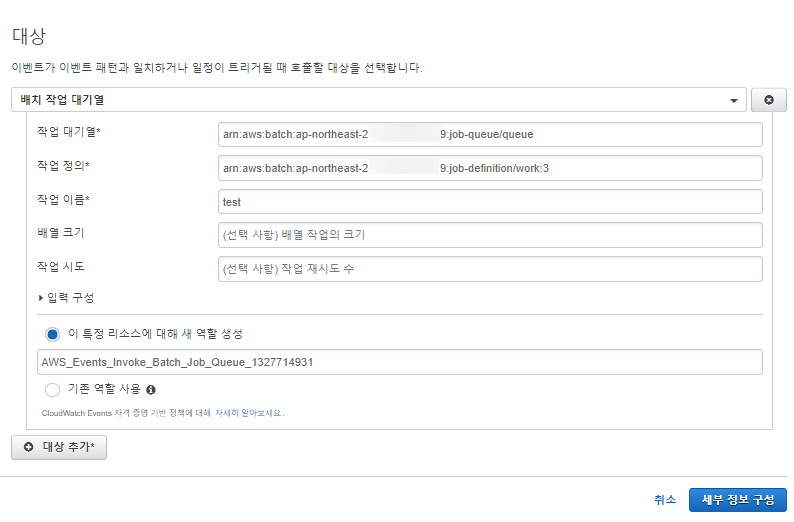Click the 세부 정보 구성 button
This screenshot has width=794, height=522.
737,500
